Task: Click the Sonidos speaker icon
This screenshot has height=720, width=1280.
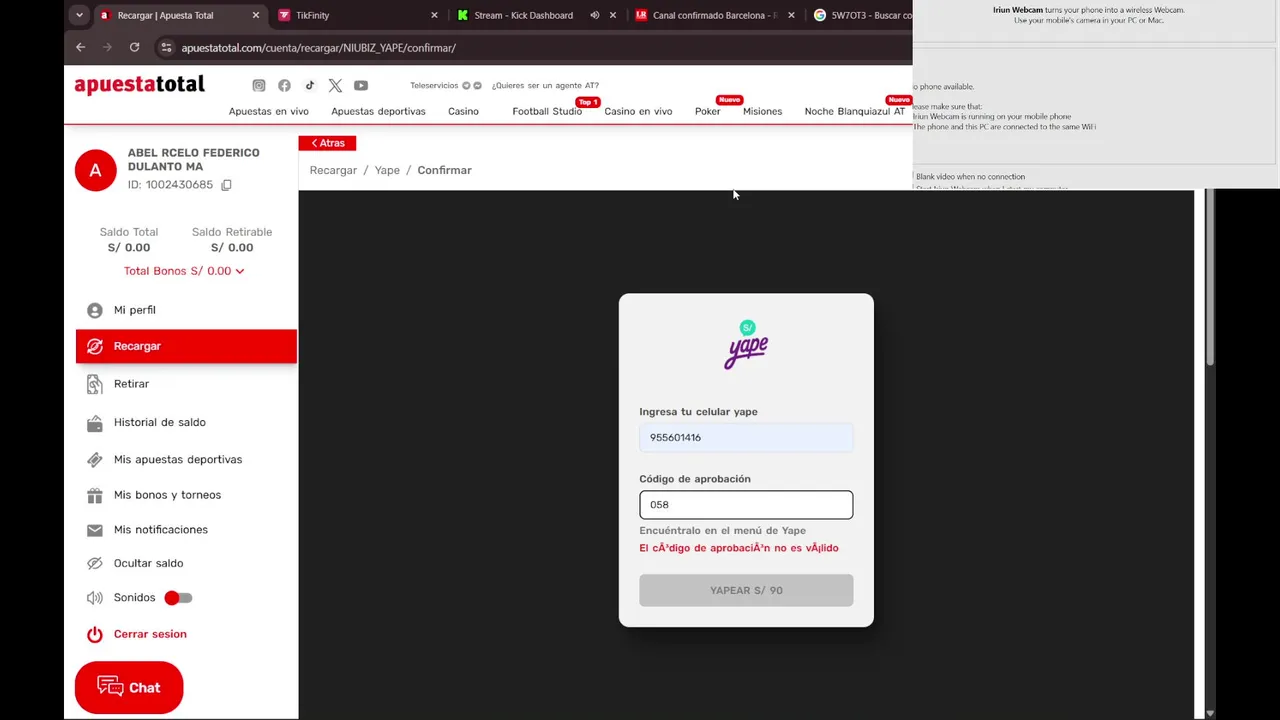Action: (x=95, y=598)
